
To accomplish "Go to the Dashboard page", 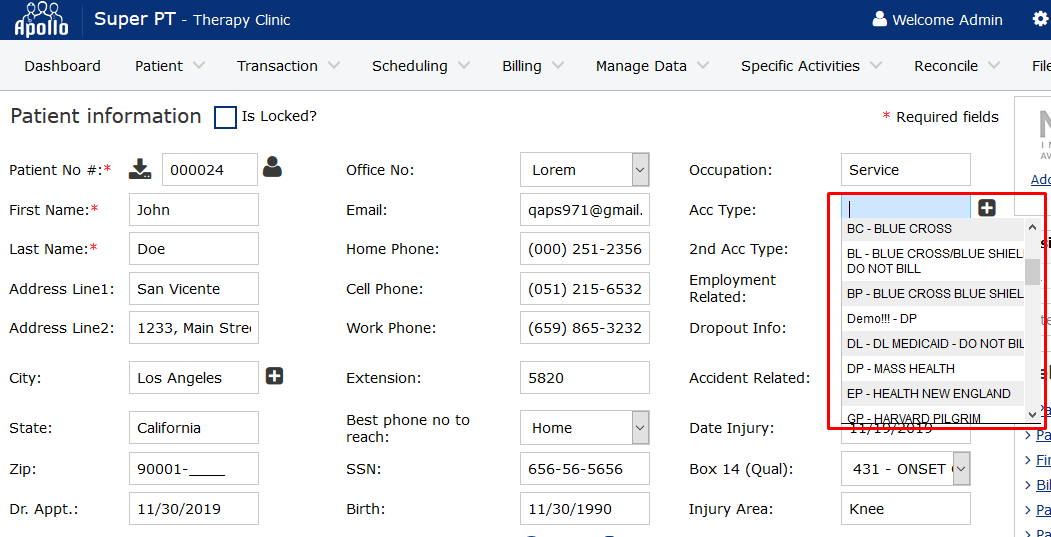I will pyautogui.click(x=62, y=66).
